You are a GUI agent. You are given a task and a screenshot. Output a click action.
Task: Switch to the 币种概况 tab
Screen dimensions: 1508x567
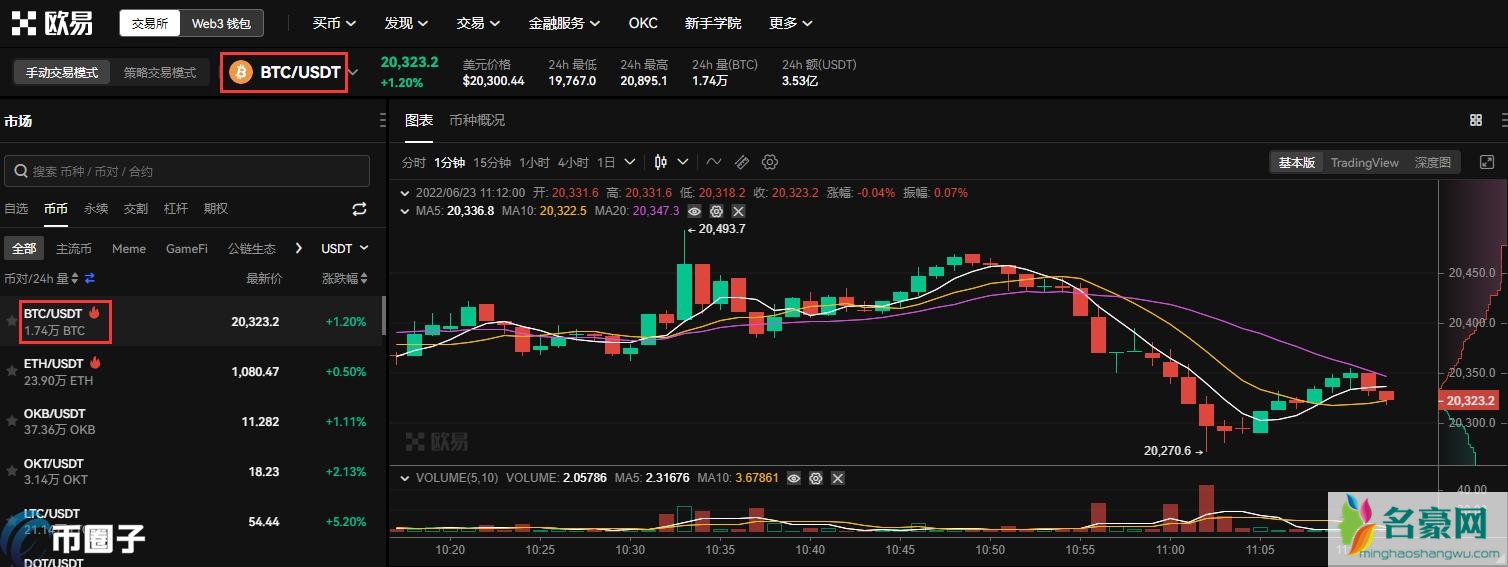(x=477, y=120)
